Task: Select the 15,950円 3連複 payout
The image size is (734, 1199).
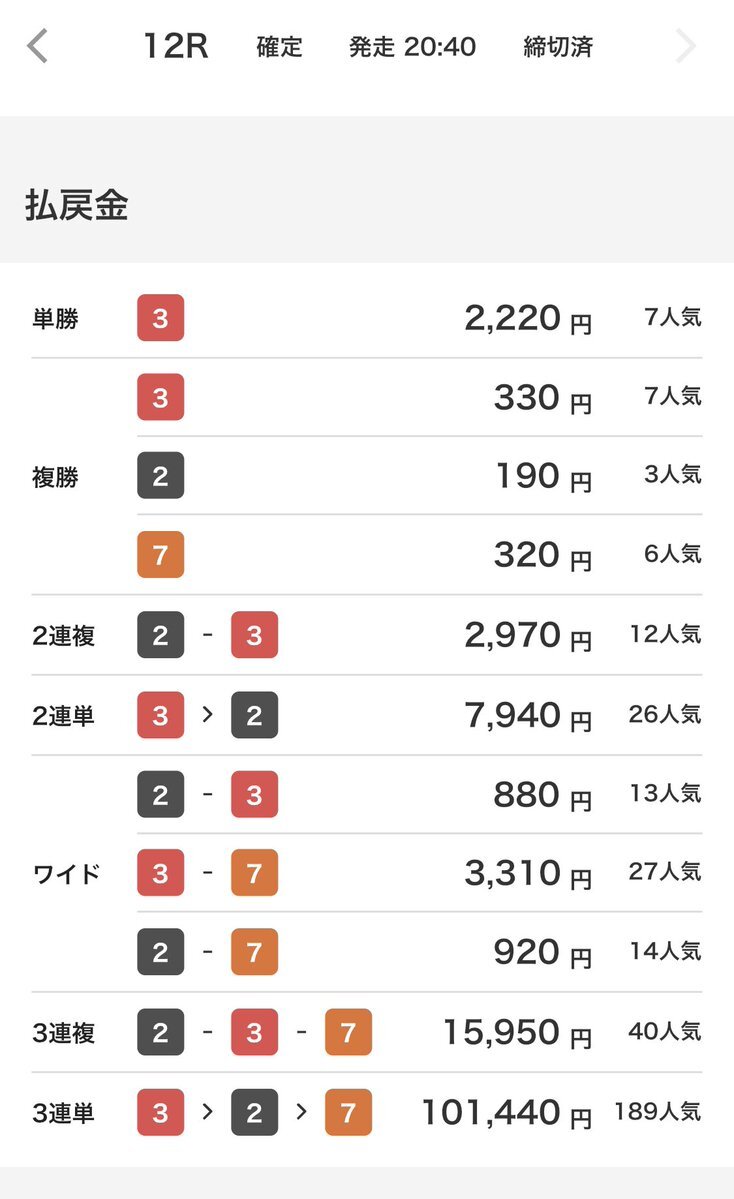Action: point(518,1033)
